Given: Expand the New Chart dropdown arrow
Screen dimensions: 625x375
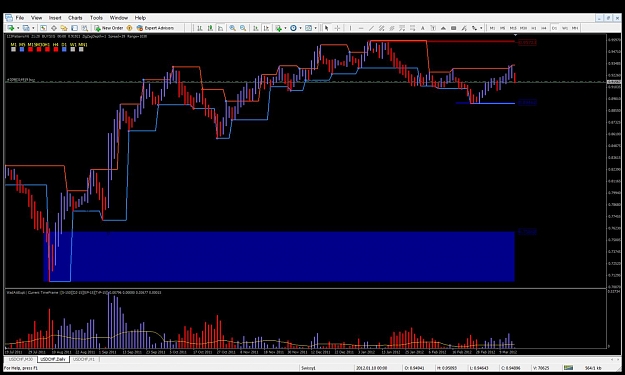Looking at the screenshot, I should coord(18,28).
